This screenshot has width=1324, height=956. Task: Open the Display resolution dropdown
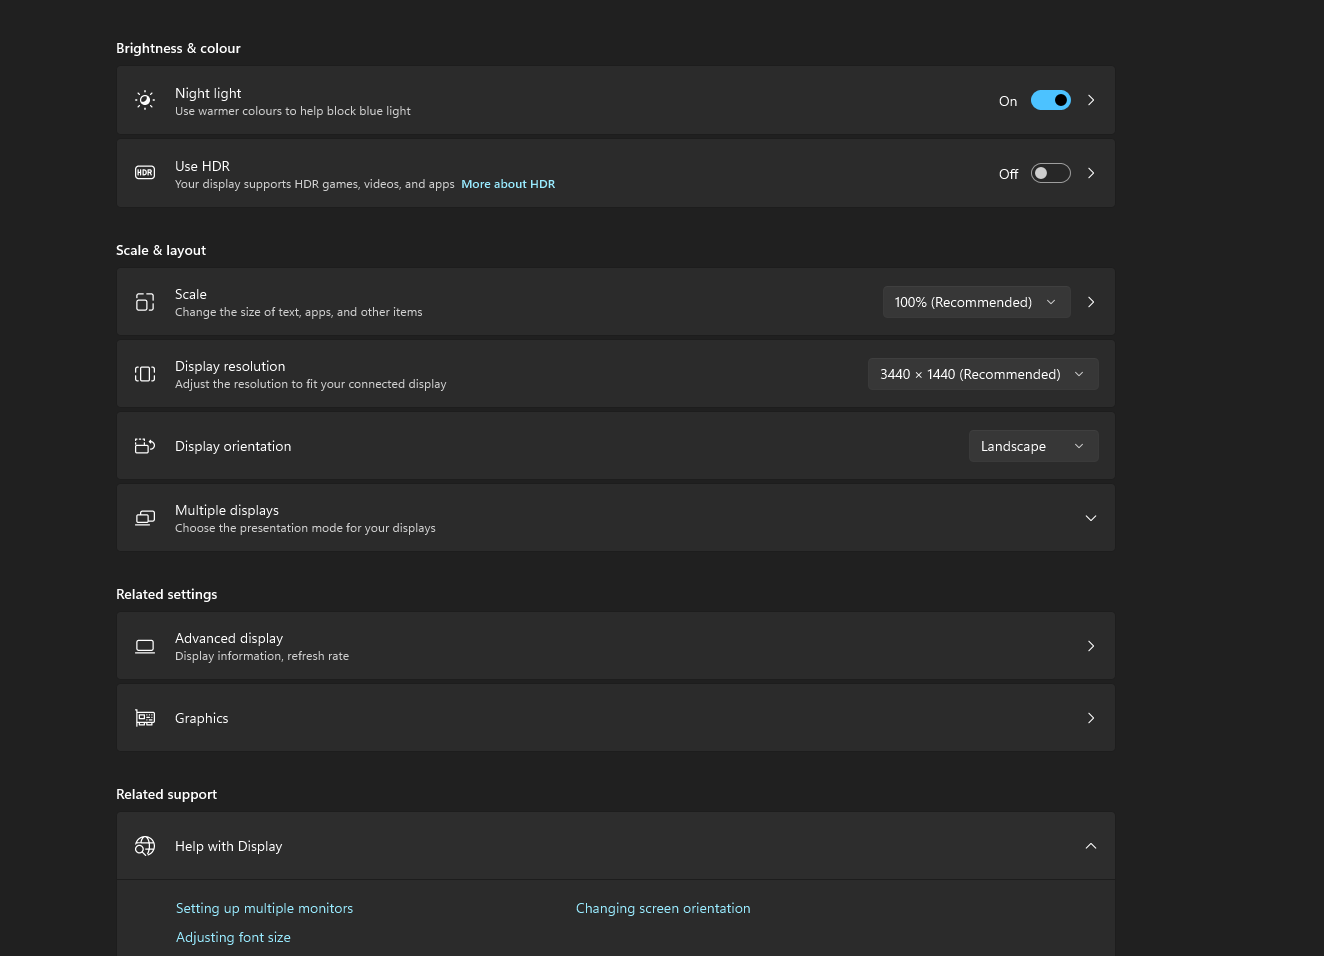[982, 374]
